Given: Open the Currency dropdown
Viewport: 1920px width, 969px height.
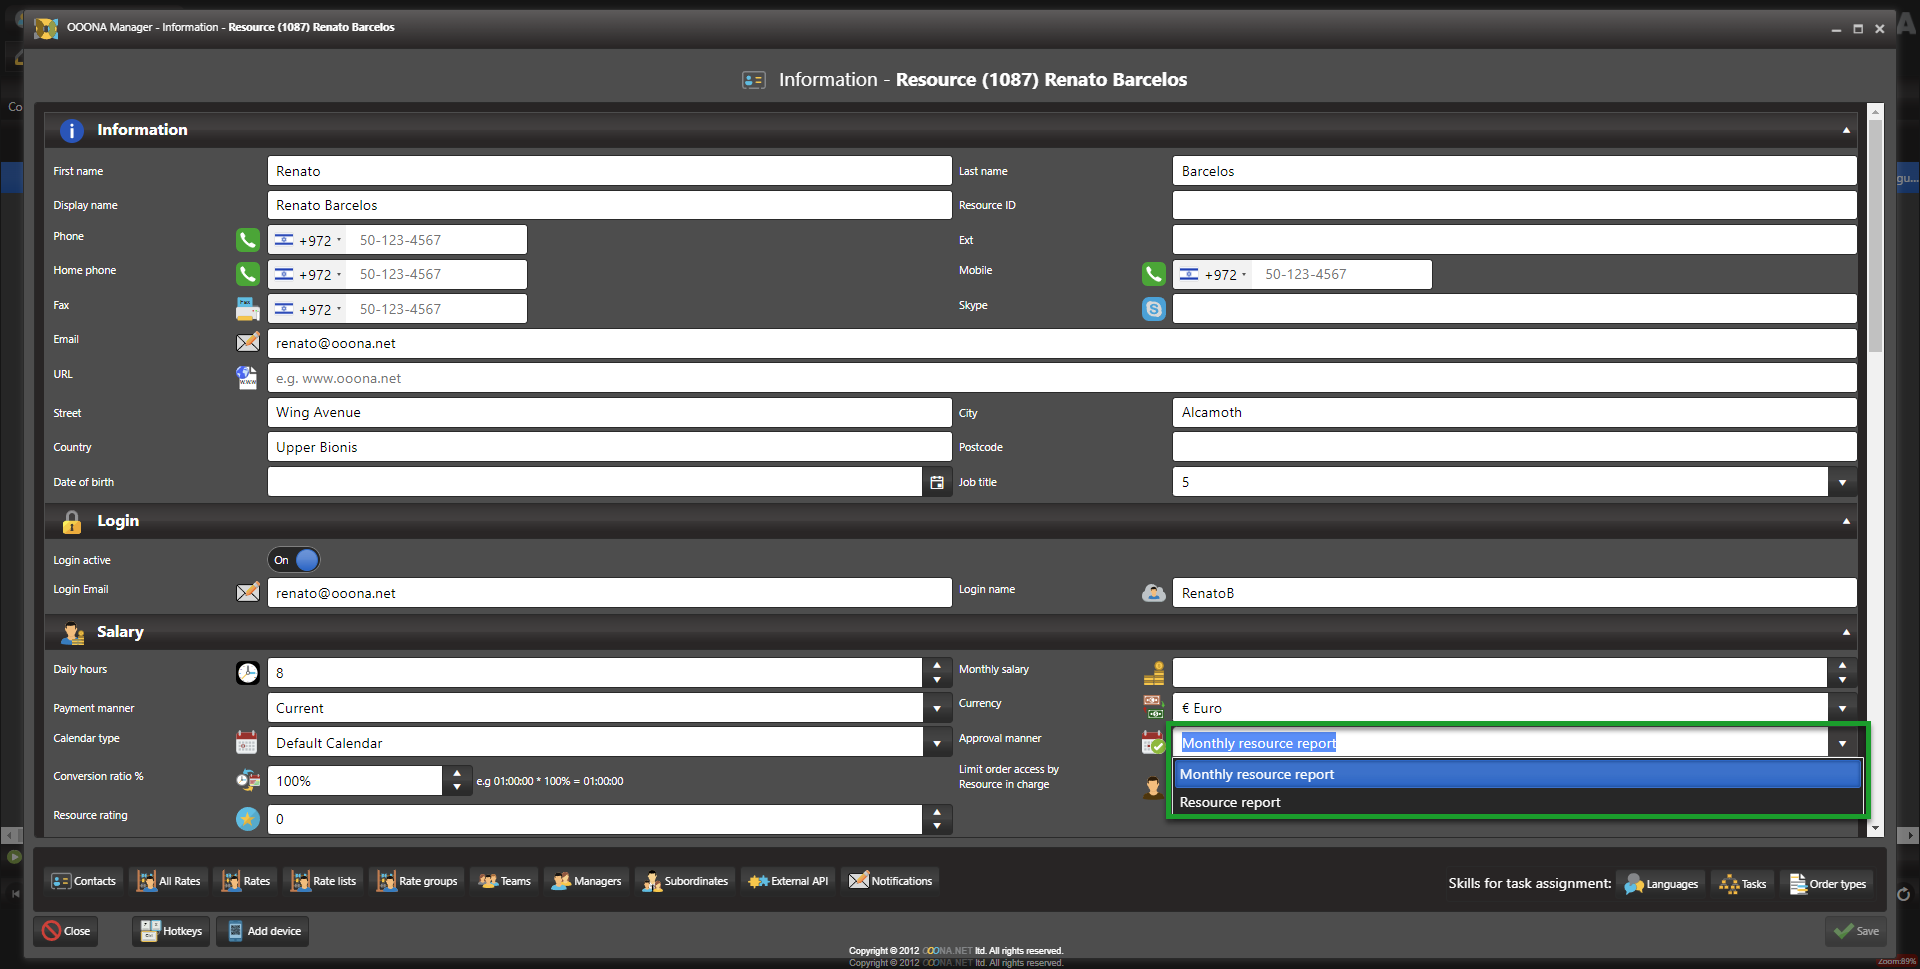Looking at the screenshot, I should (1842, 708).
